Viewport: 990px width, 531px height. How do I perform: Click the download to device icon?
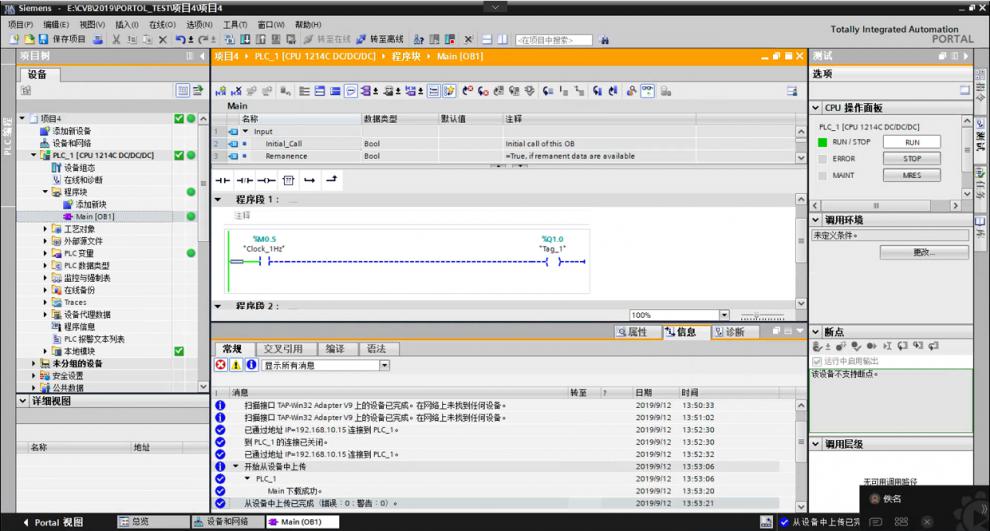(x=245, y=39)
